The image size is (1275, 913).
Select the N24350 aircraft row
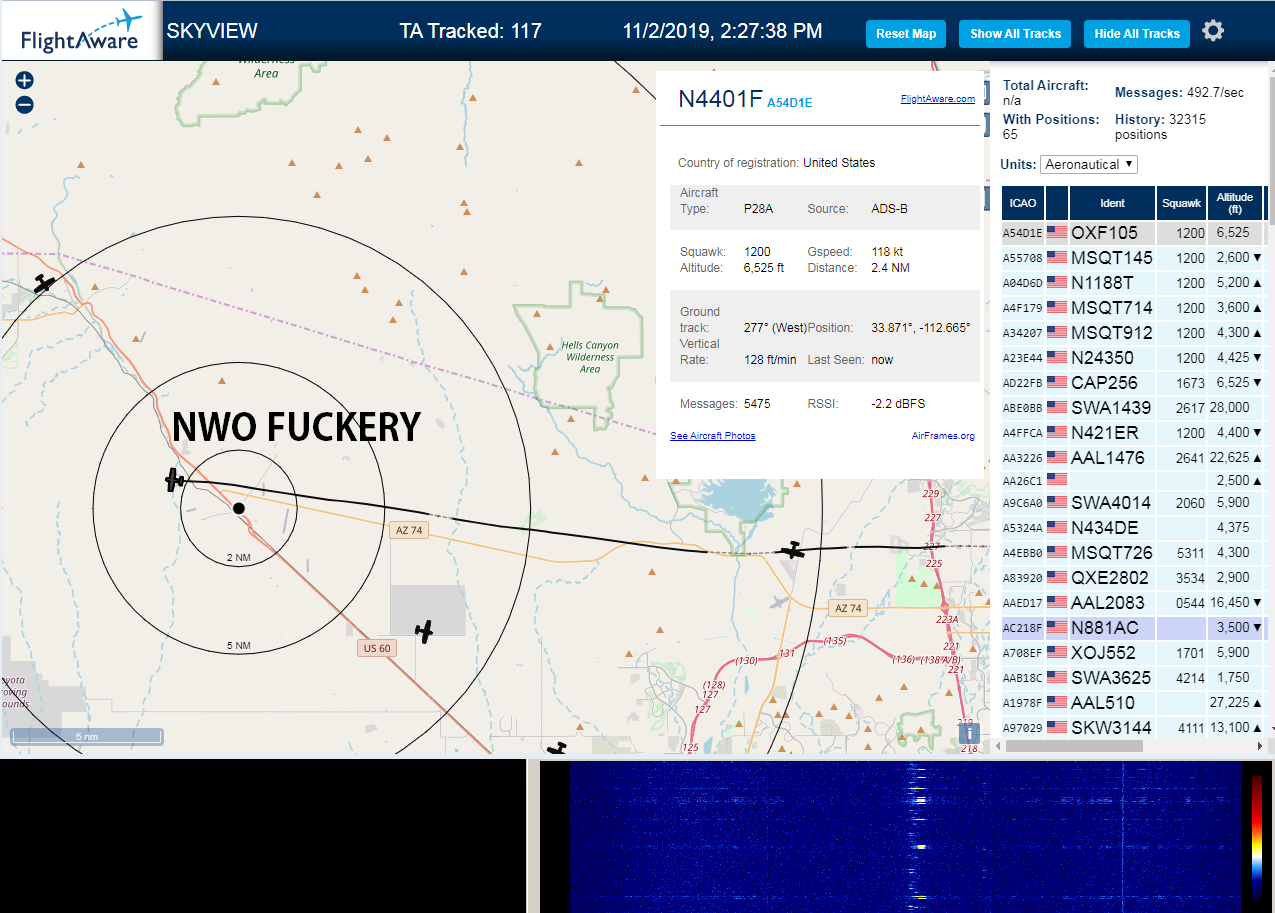click(x=1134, y=358)
